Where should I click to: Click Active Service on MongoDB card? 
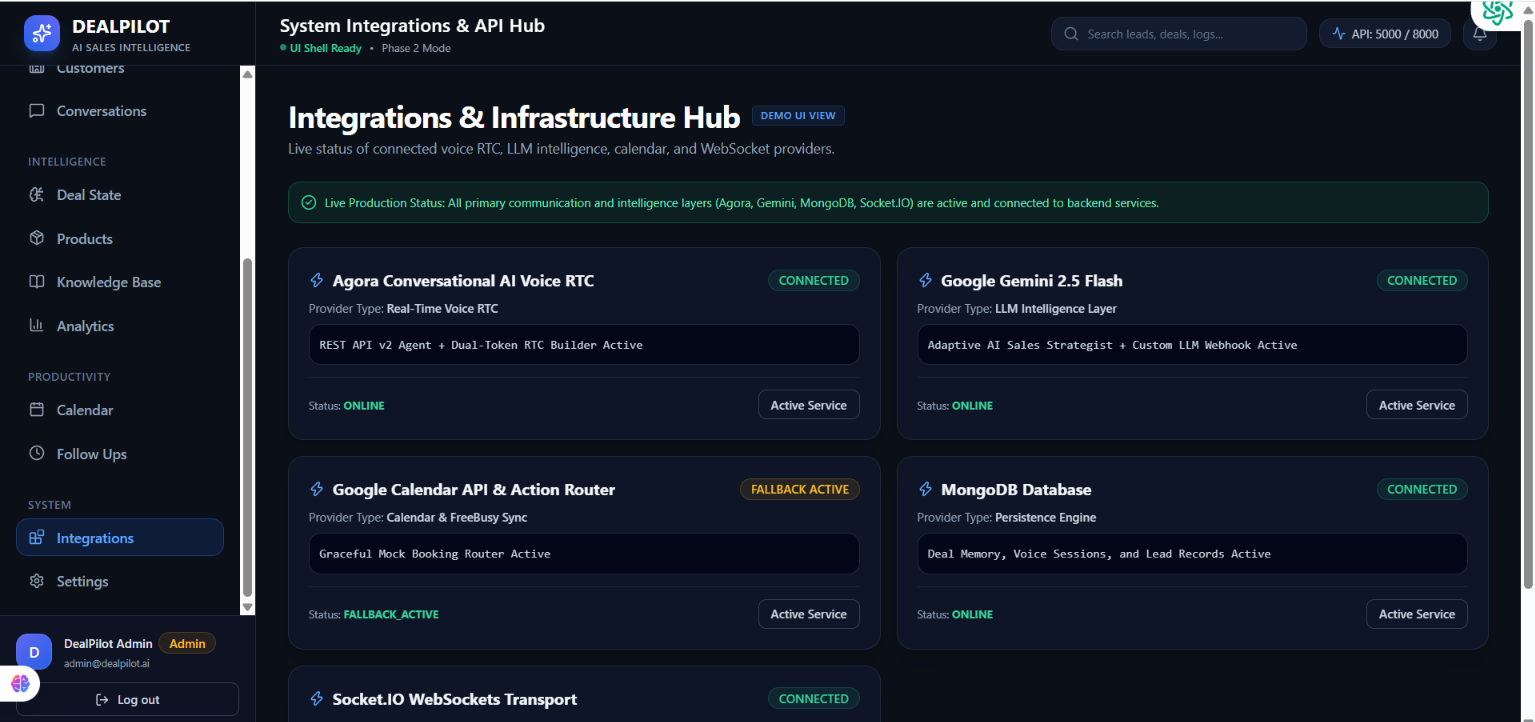1416,614
